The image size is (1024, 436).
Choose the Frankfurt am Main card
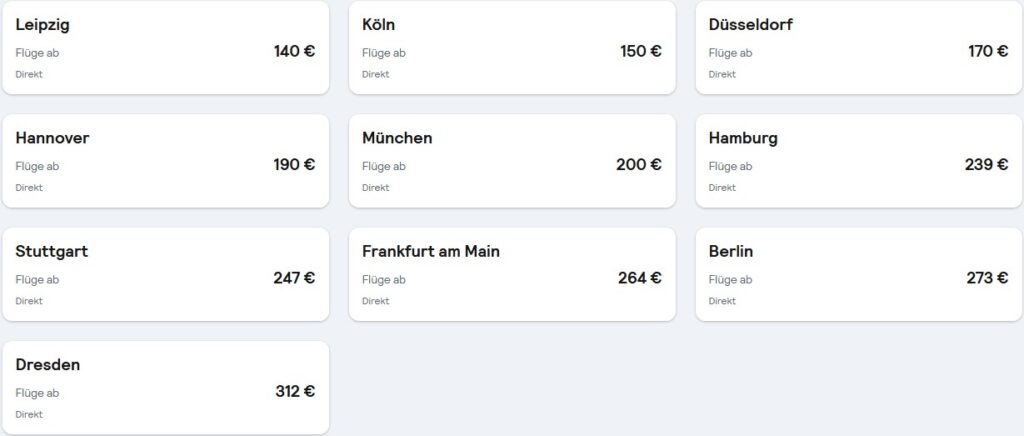pyautogui.click(x=512, y=274)
